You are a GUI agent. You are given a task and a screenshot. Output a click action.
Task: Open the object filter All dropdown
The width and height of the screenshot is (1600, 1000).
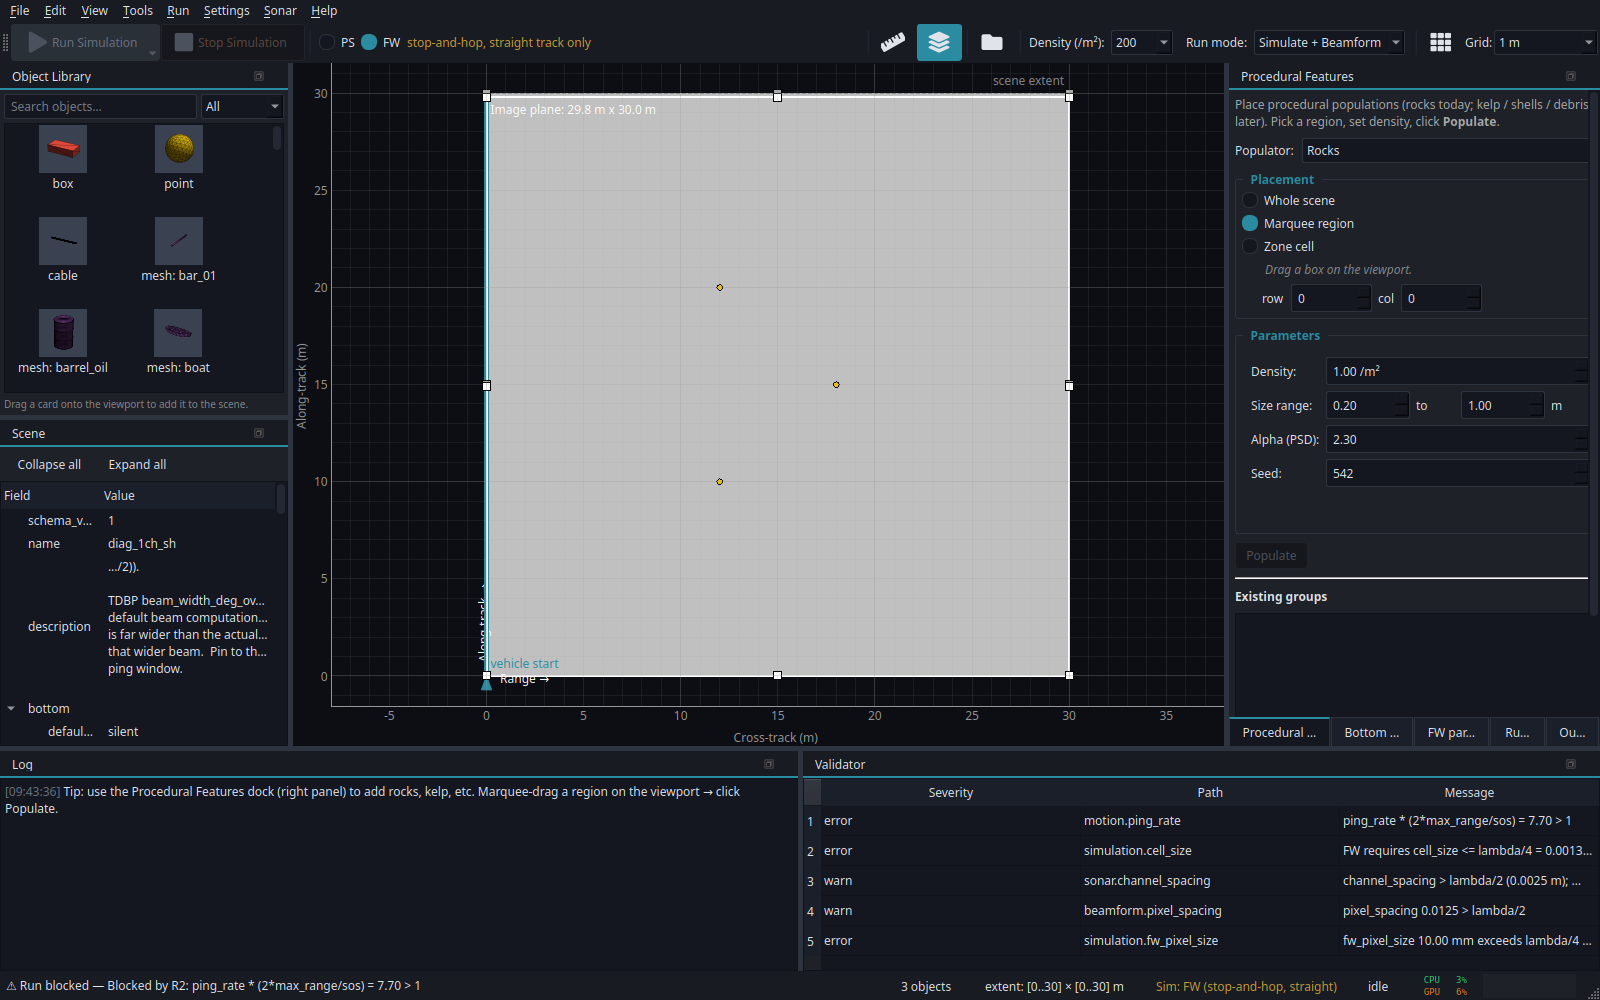click(242, 106)
